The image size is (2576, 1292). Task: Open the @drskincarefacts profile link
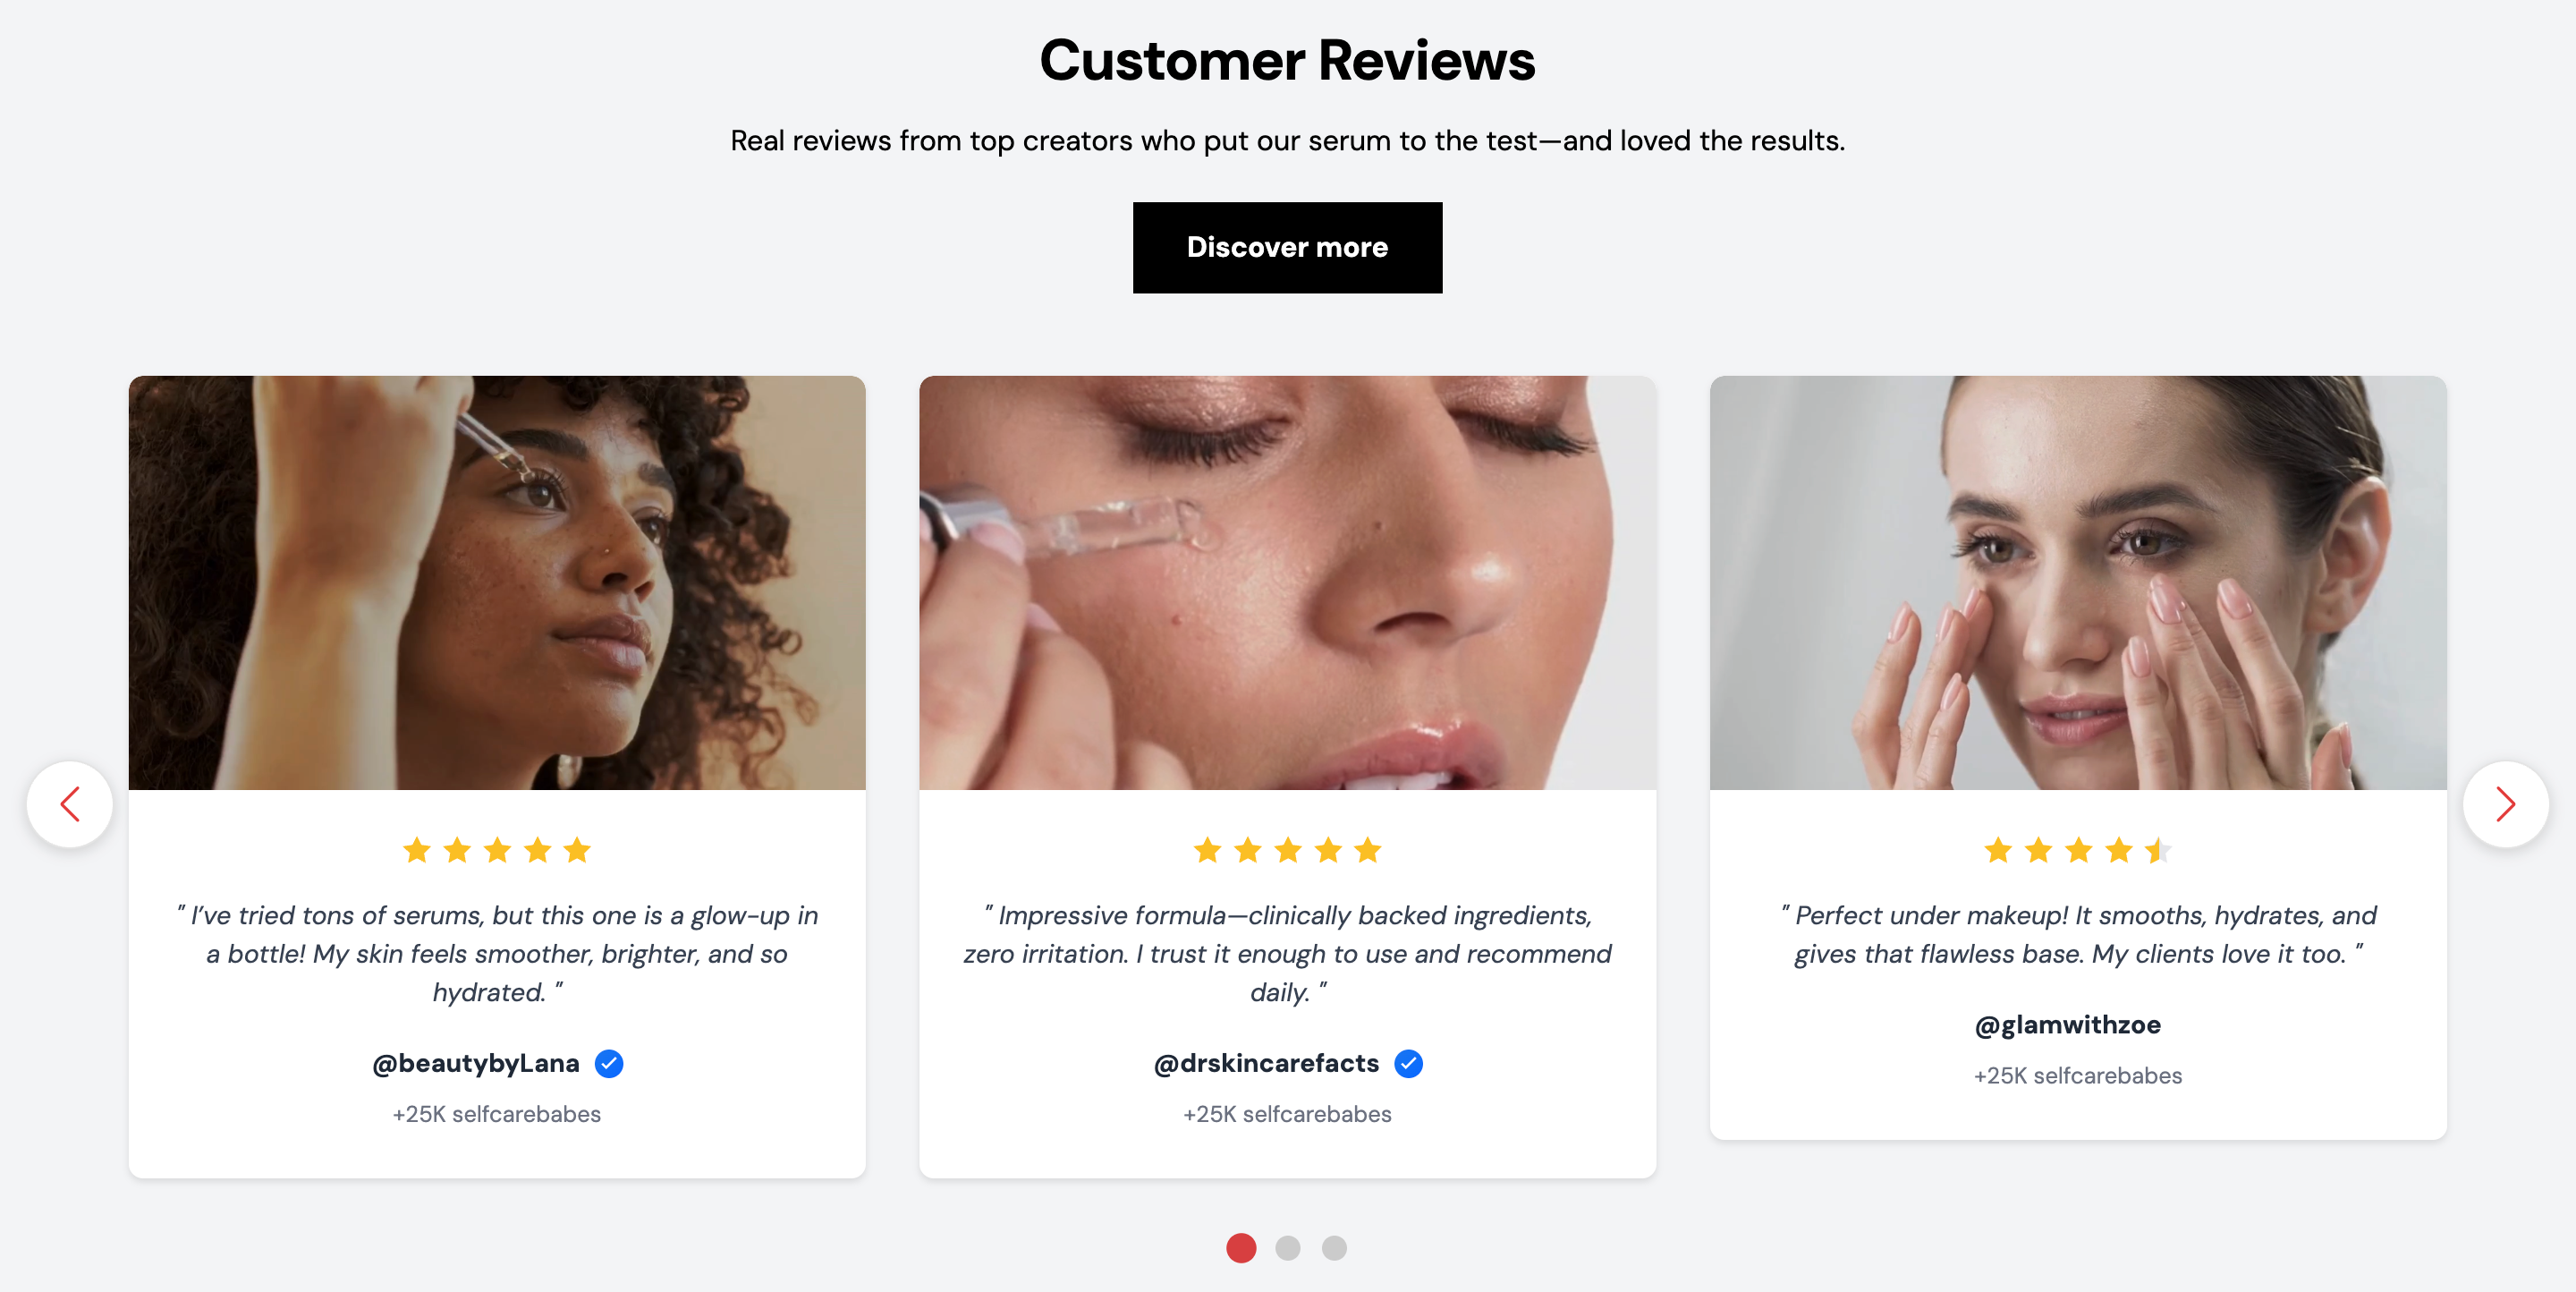pyautogui.click(x=1266, y=1063)
